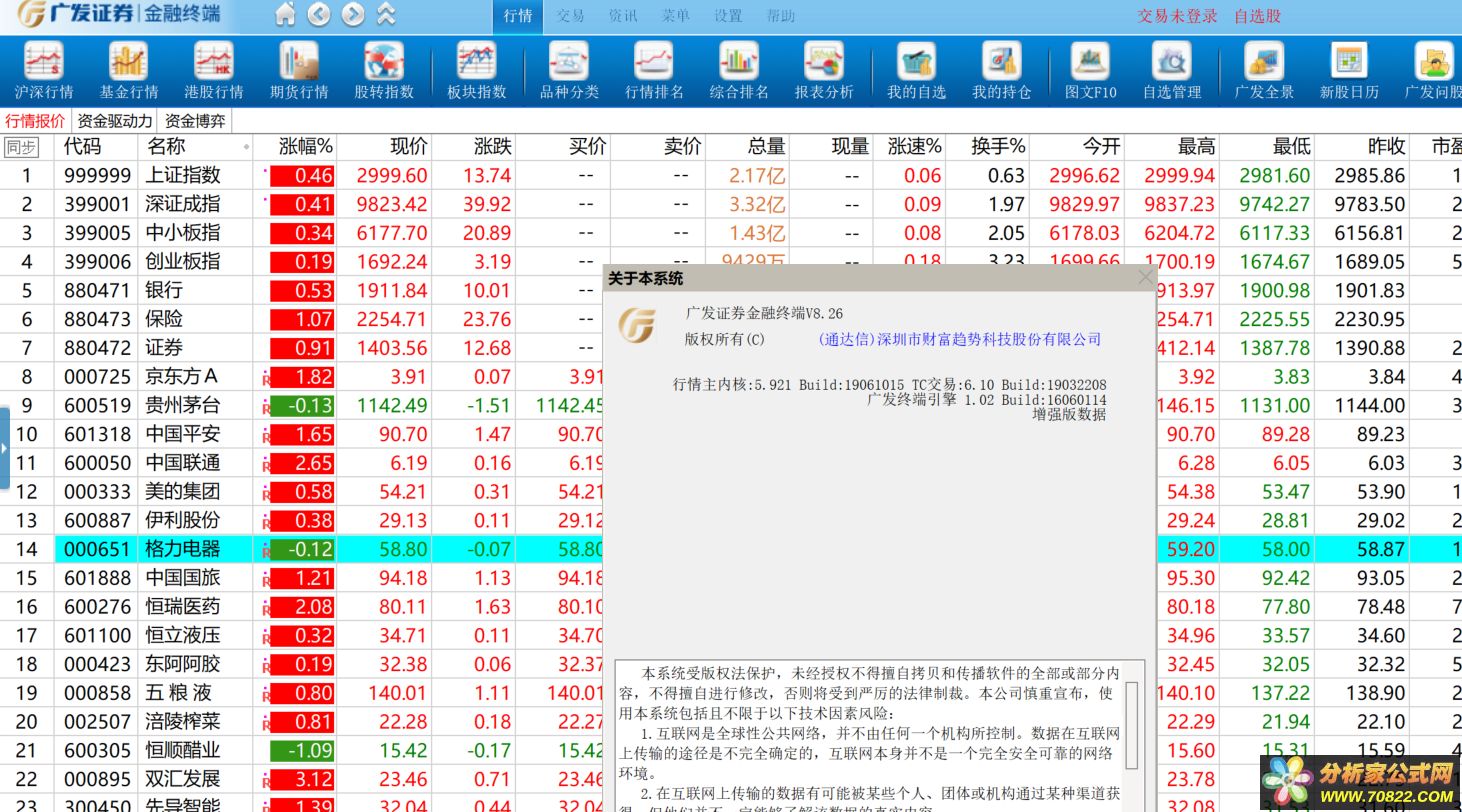This screenshot has width=1462, height=812.
Task: Open 行情排名 ranking icon
Action: tap(654, 71)
